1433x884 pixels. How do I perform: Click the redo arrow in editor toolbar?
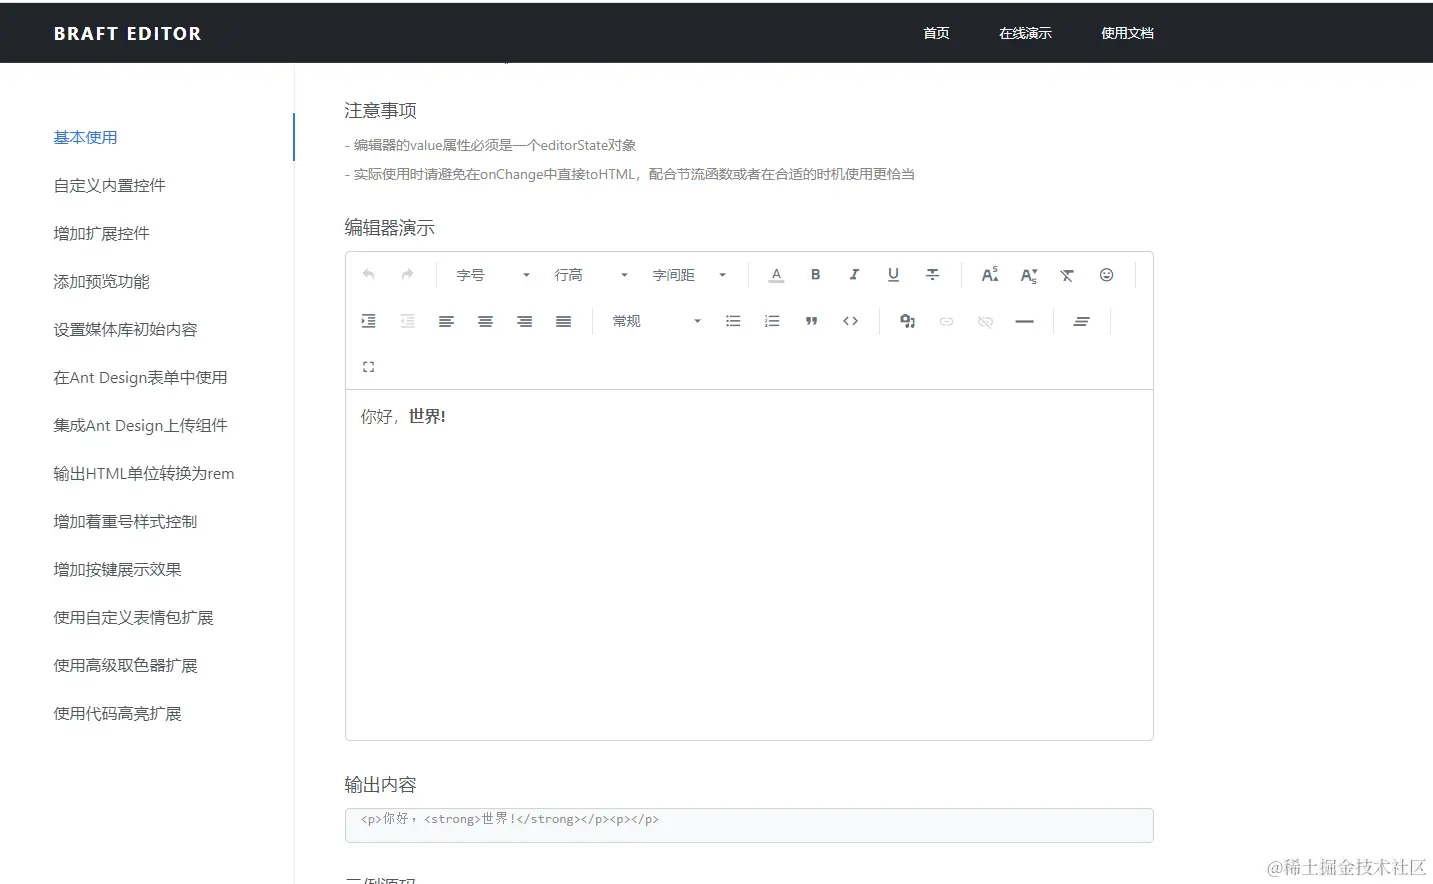407,275
